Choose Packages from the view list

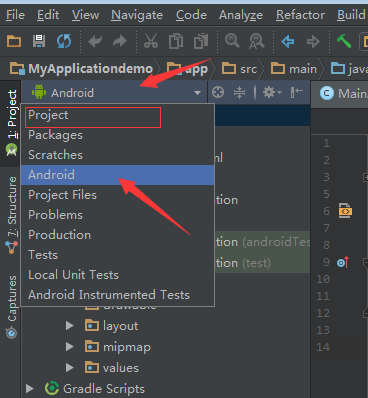coord(117,135)
